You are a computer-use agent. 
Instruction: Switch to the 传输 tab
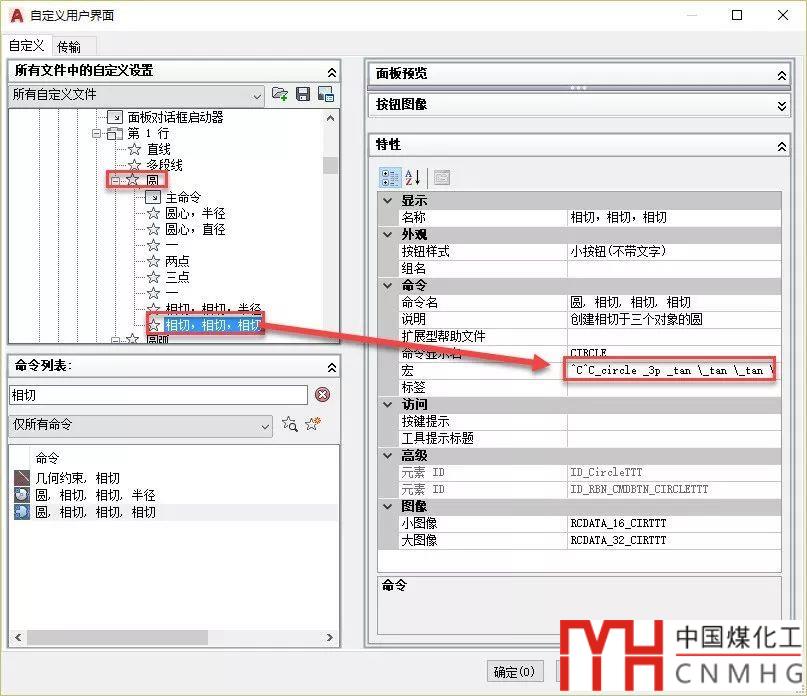[68, 47]
